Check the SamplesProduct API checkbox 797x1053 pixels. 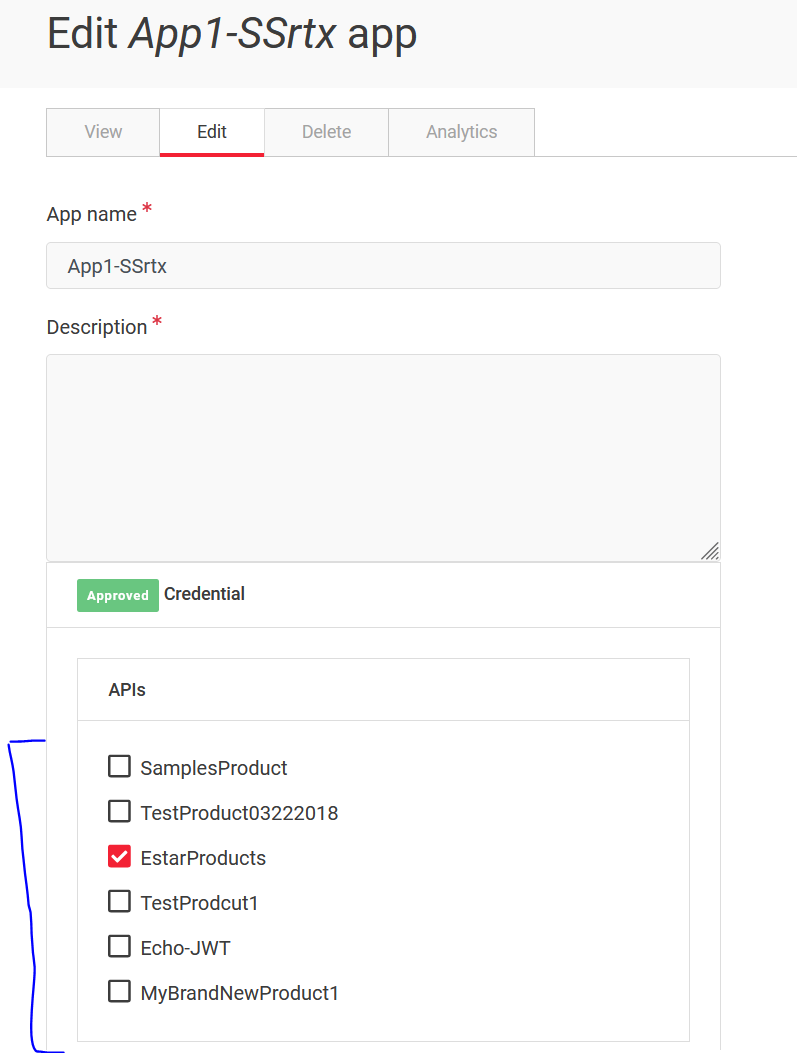coord(119,766)
